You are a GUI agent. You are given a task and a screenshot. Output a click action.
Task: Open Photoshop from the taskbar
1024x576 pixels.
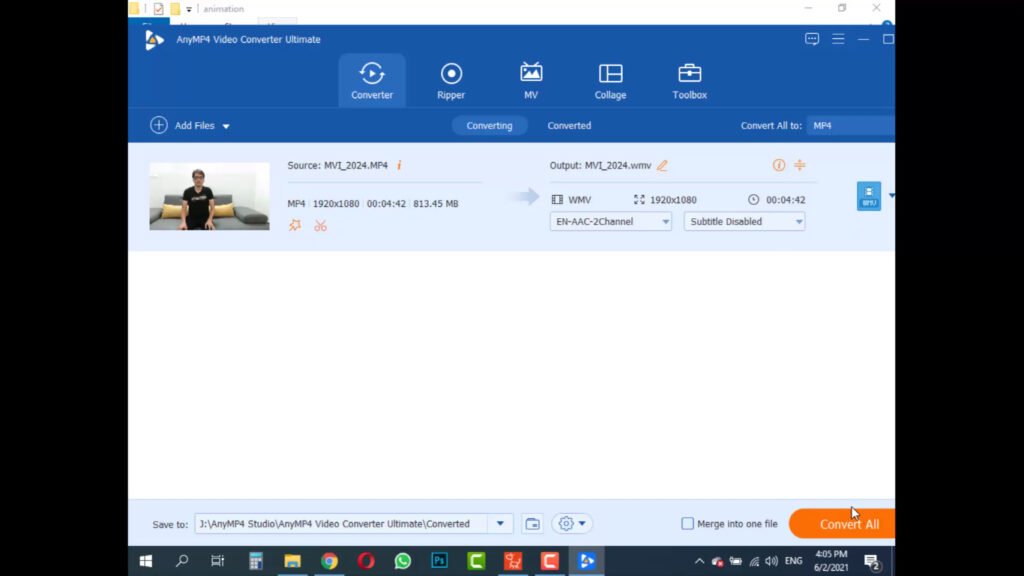pos(440,561)
